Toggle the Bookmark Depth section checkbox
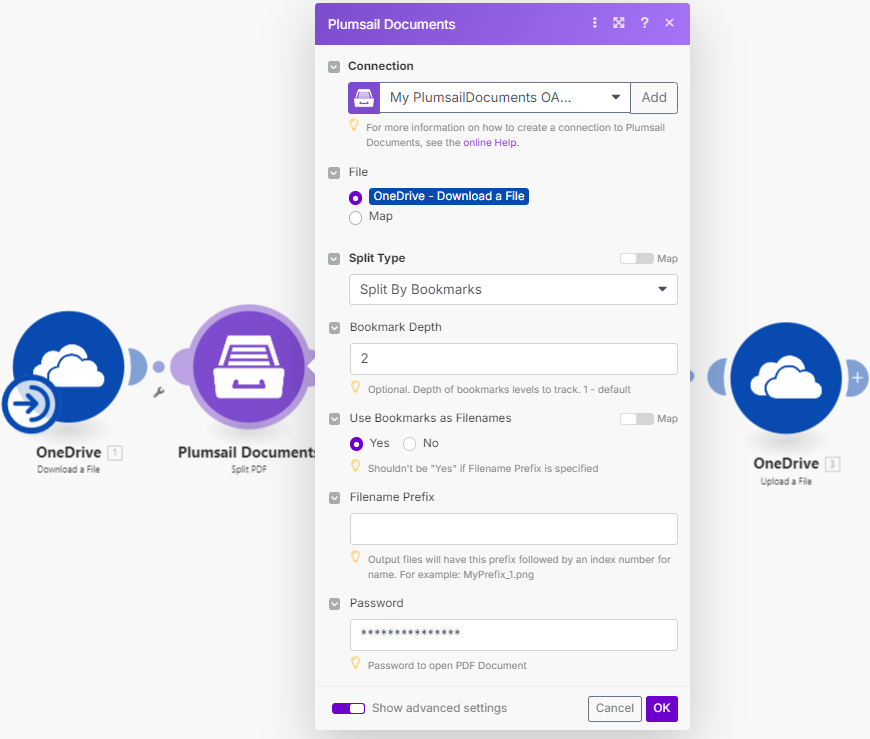Image resolution: width=870 pixels, height=739 pixels. [335, 328]
